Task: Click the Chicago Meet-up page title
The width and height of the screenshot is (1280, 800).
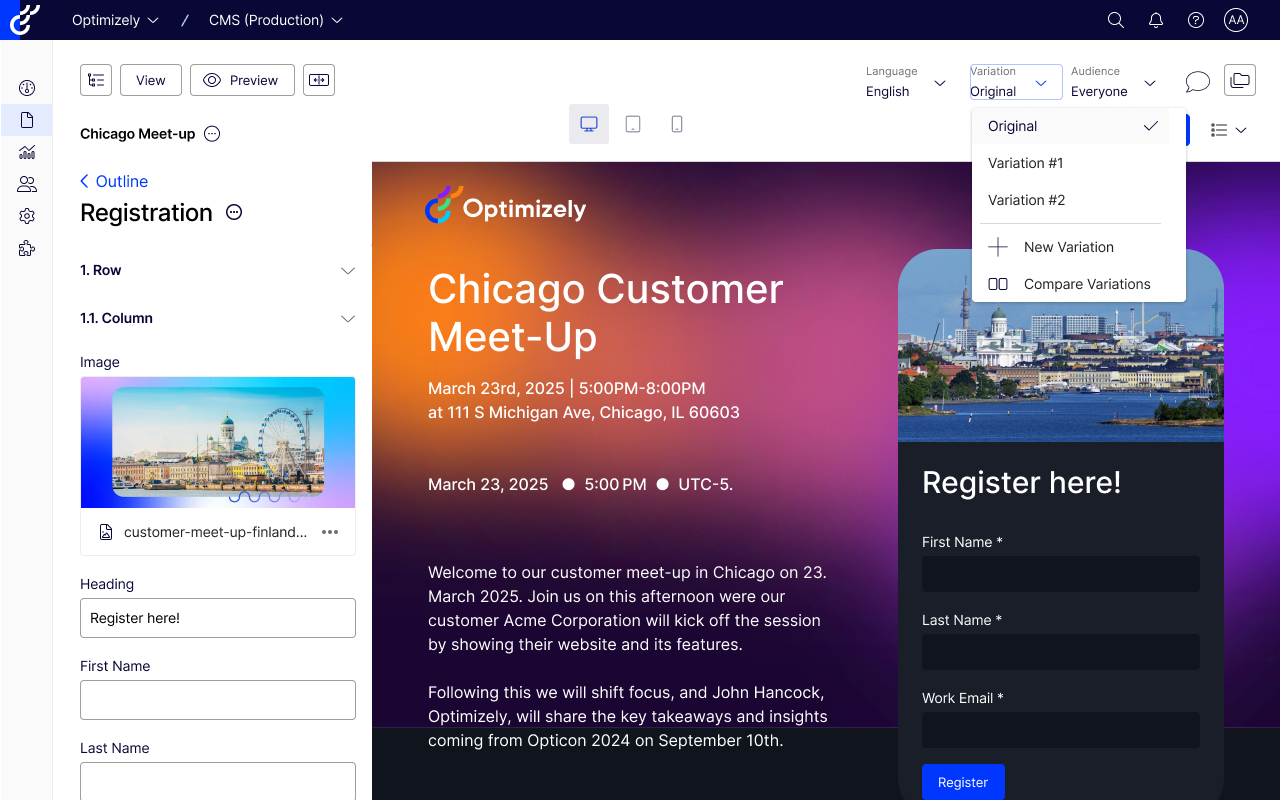Action: pyautogui.click(x=138, y=134)
